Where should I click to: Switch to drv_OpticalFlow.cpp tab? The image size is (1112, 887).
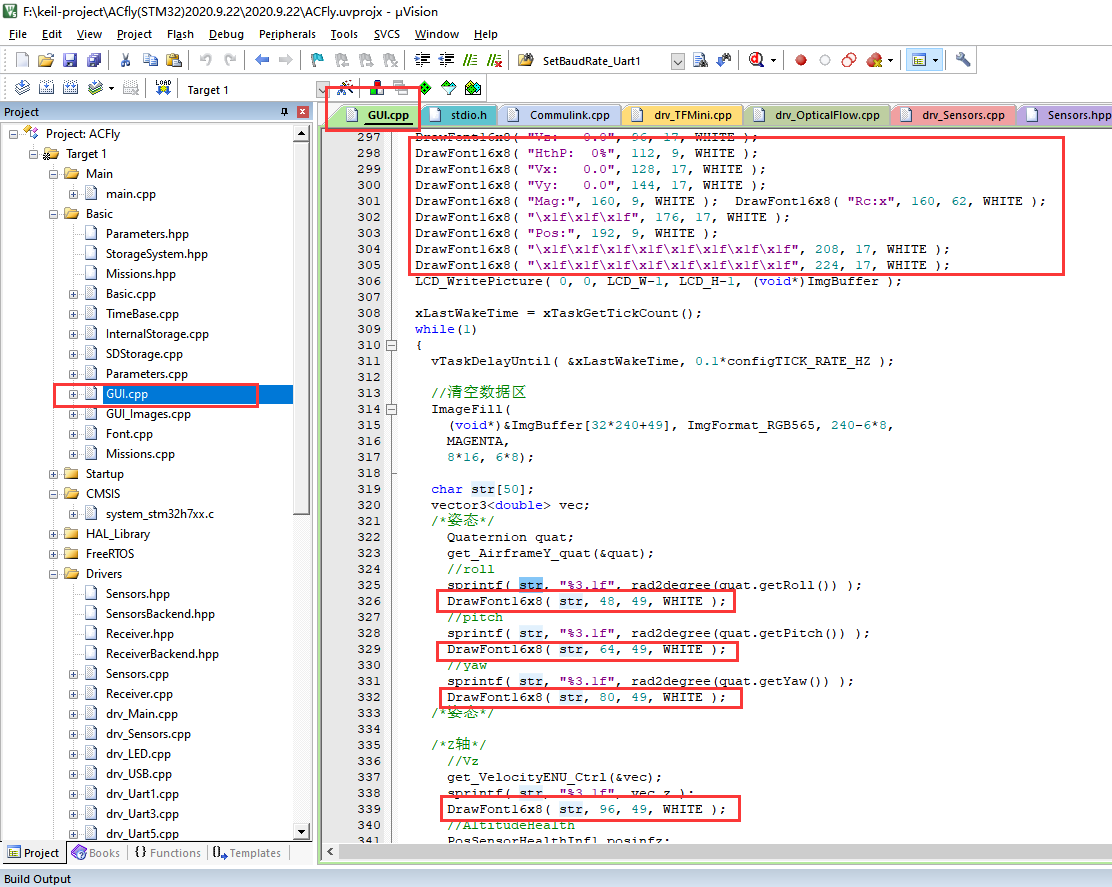pyautogui.click(x=818, y=115)
